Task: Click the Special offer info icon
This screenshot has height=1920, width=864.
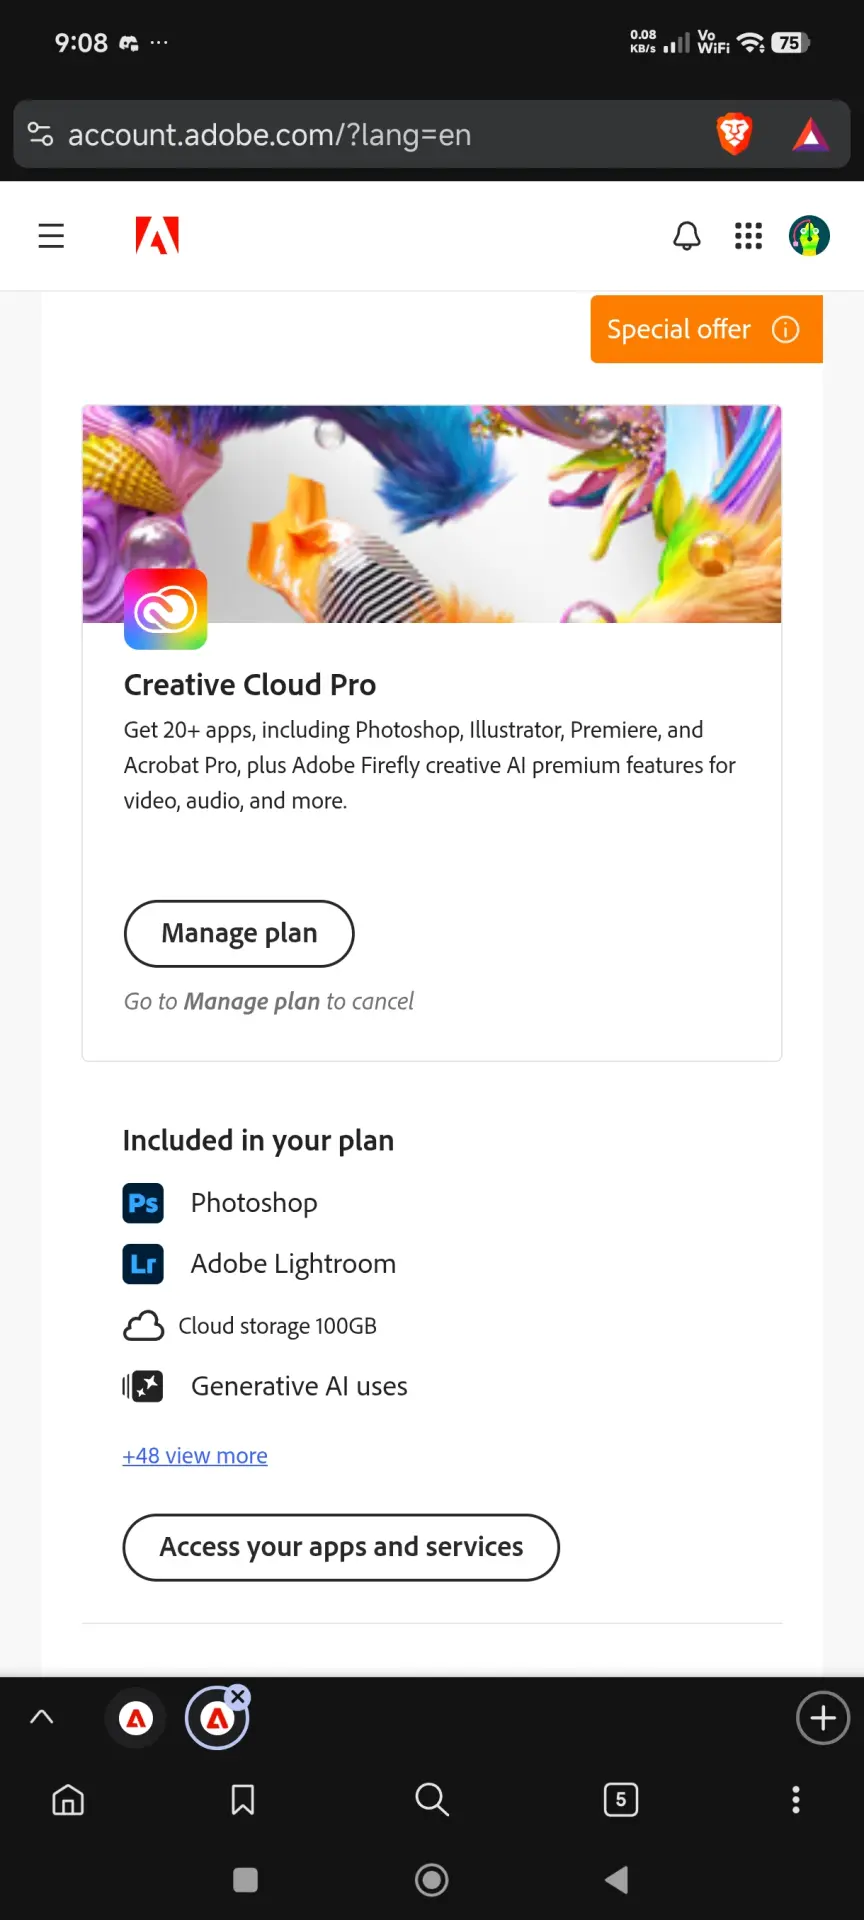Action: [786, 329]
